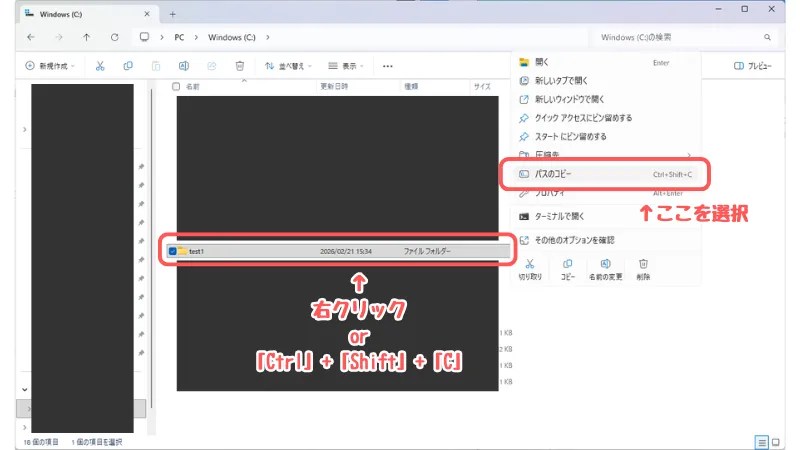The image size is (800, 450).
Task: Close the Windows (C:) tab
Action: [147, 14]
